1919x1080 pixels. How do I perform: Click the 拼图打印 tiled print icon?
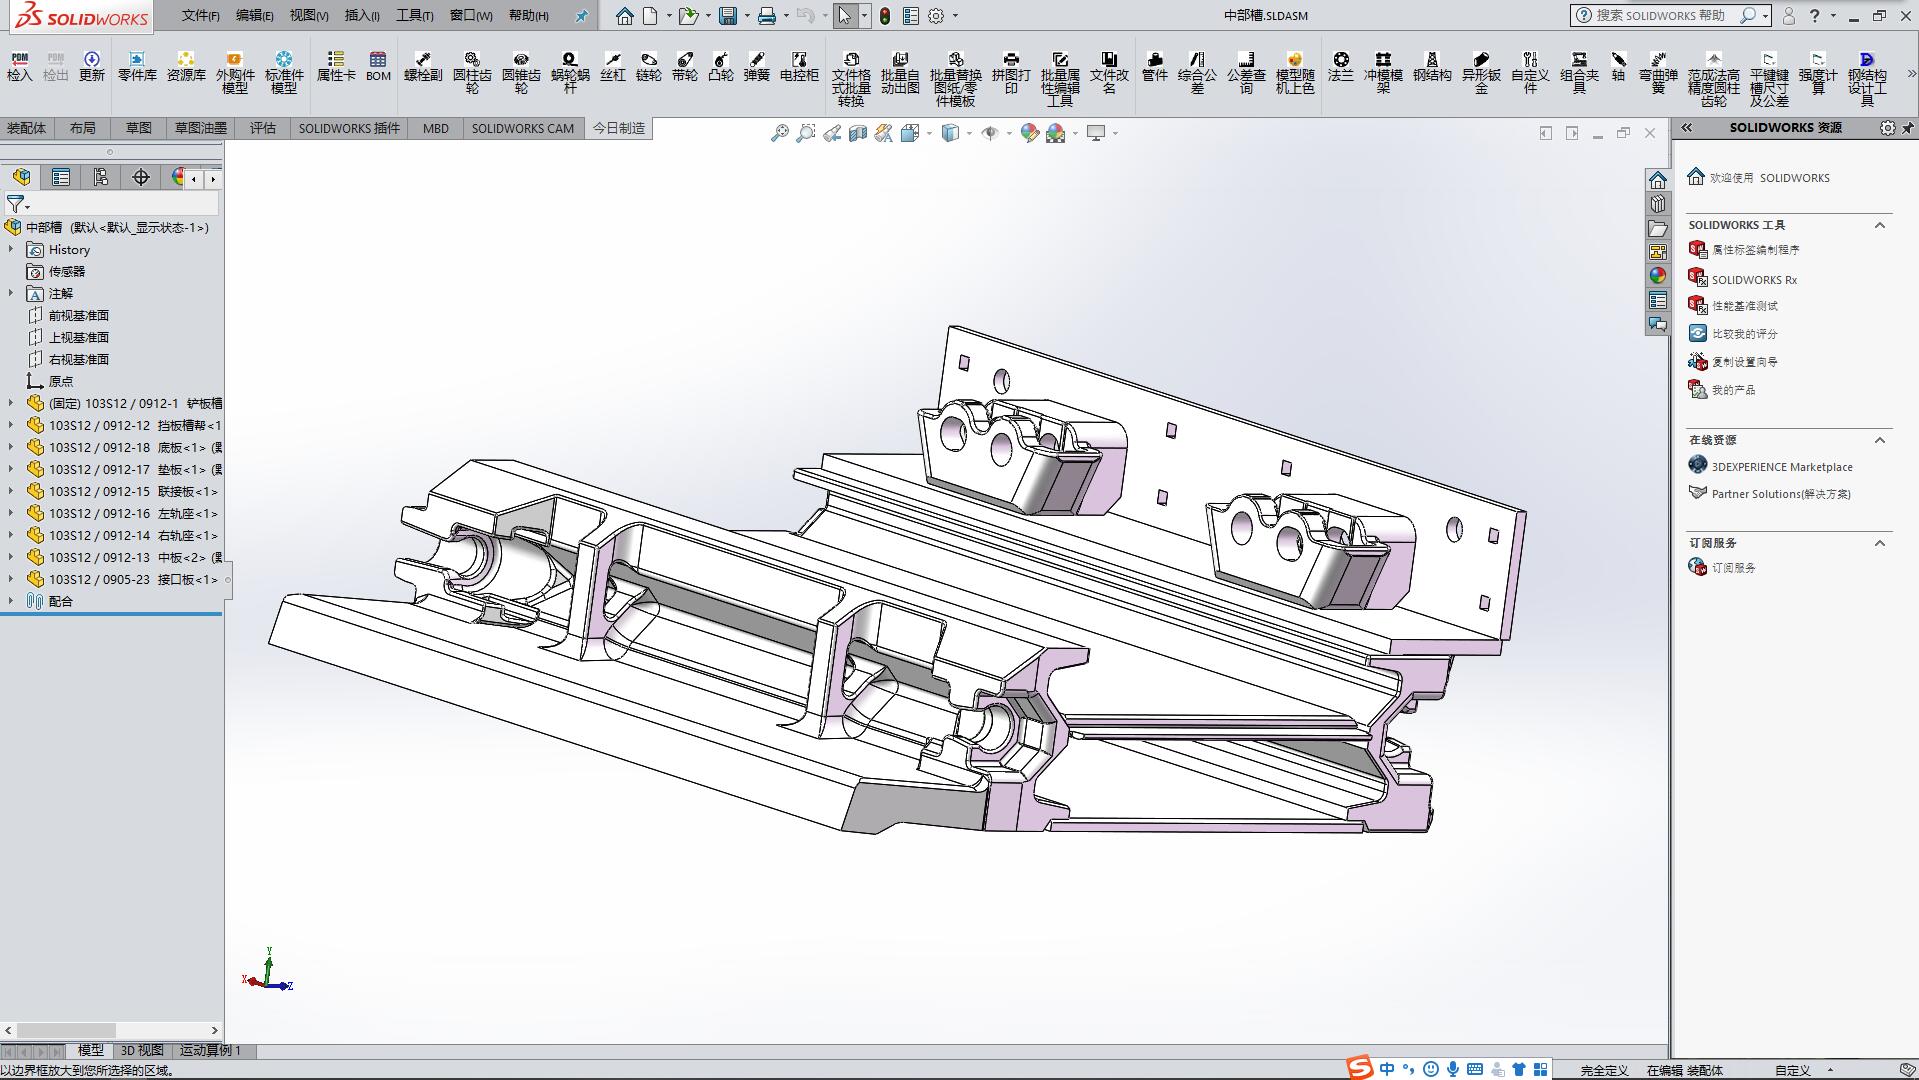(1011, 72)
